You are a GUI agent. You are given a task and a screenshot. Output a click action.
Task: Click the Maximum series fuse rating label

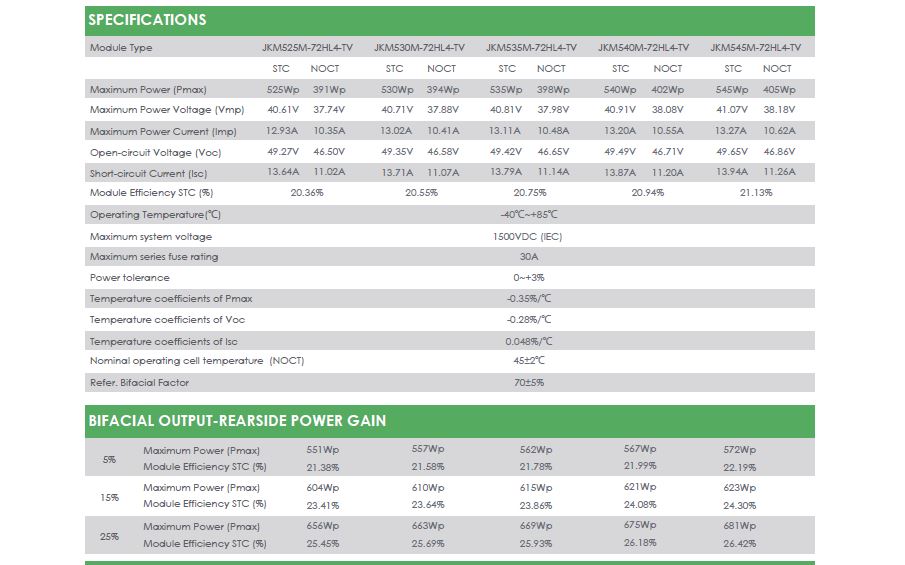coord(154,257)
